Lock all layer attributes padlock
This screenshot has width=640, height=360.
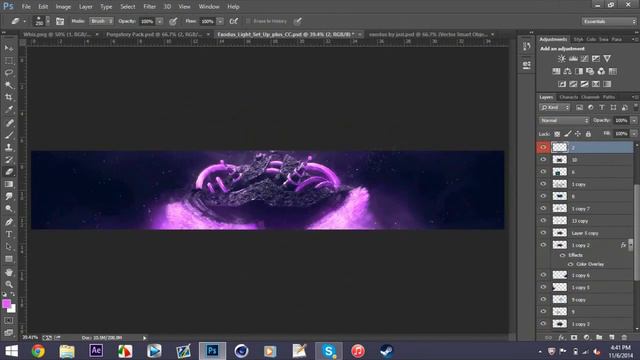pos(588,133)
